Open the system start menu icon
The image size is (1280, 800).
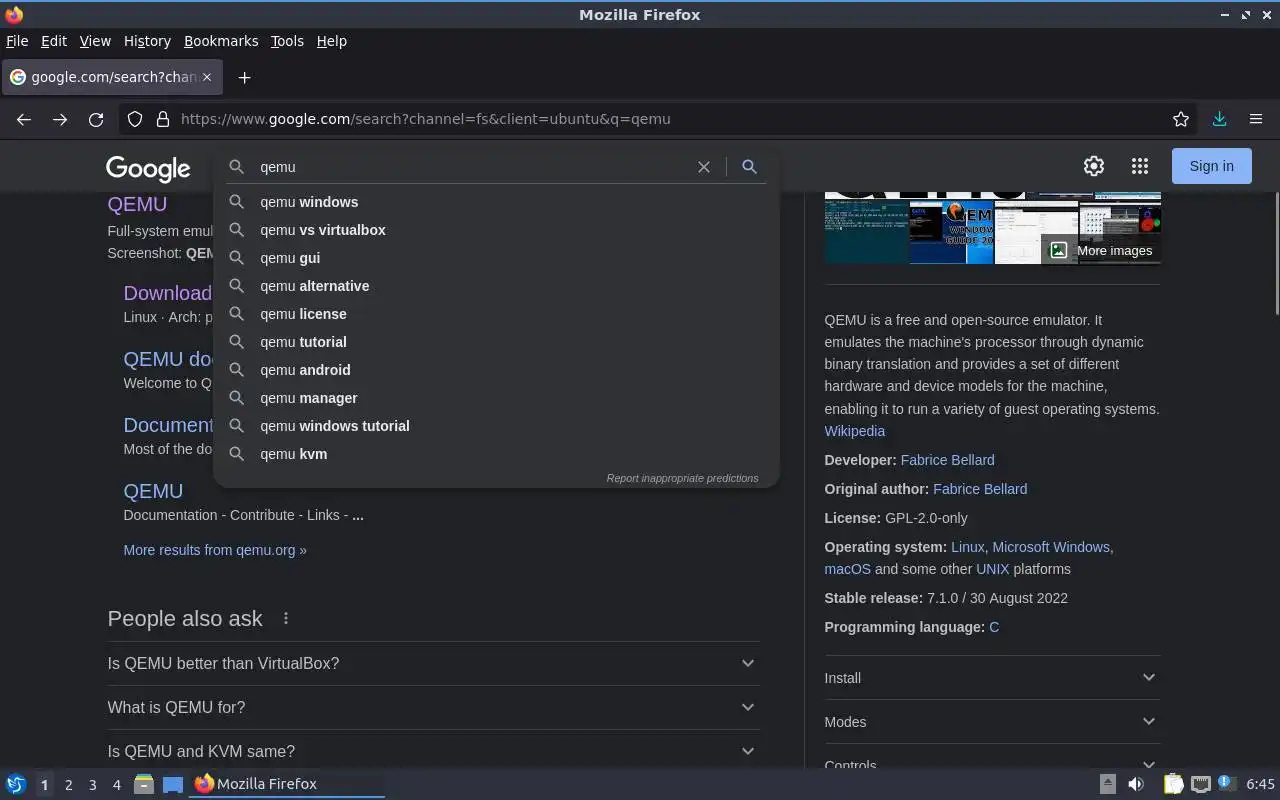(x=15, y=784)
